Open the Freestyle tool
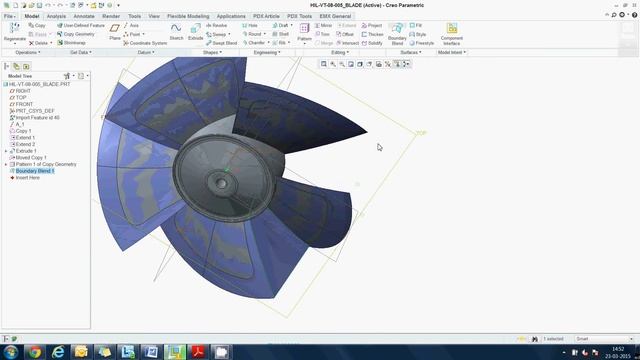640x360 pixels. pos(422,43)
